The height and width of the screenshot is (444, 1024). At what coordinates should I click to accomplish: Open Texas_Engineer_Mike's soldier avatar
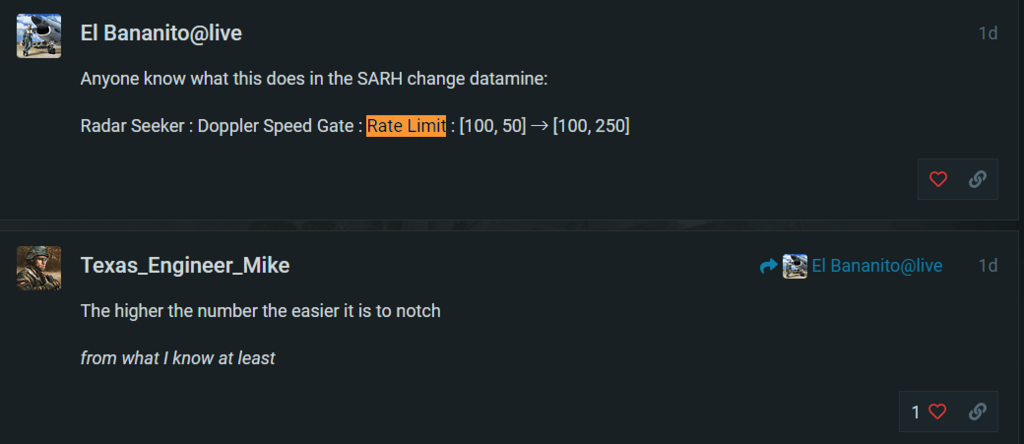pyautogui.click(x=39, y=268)
